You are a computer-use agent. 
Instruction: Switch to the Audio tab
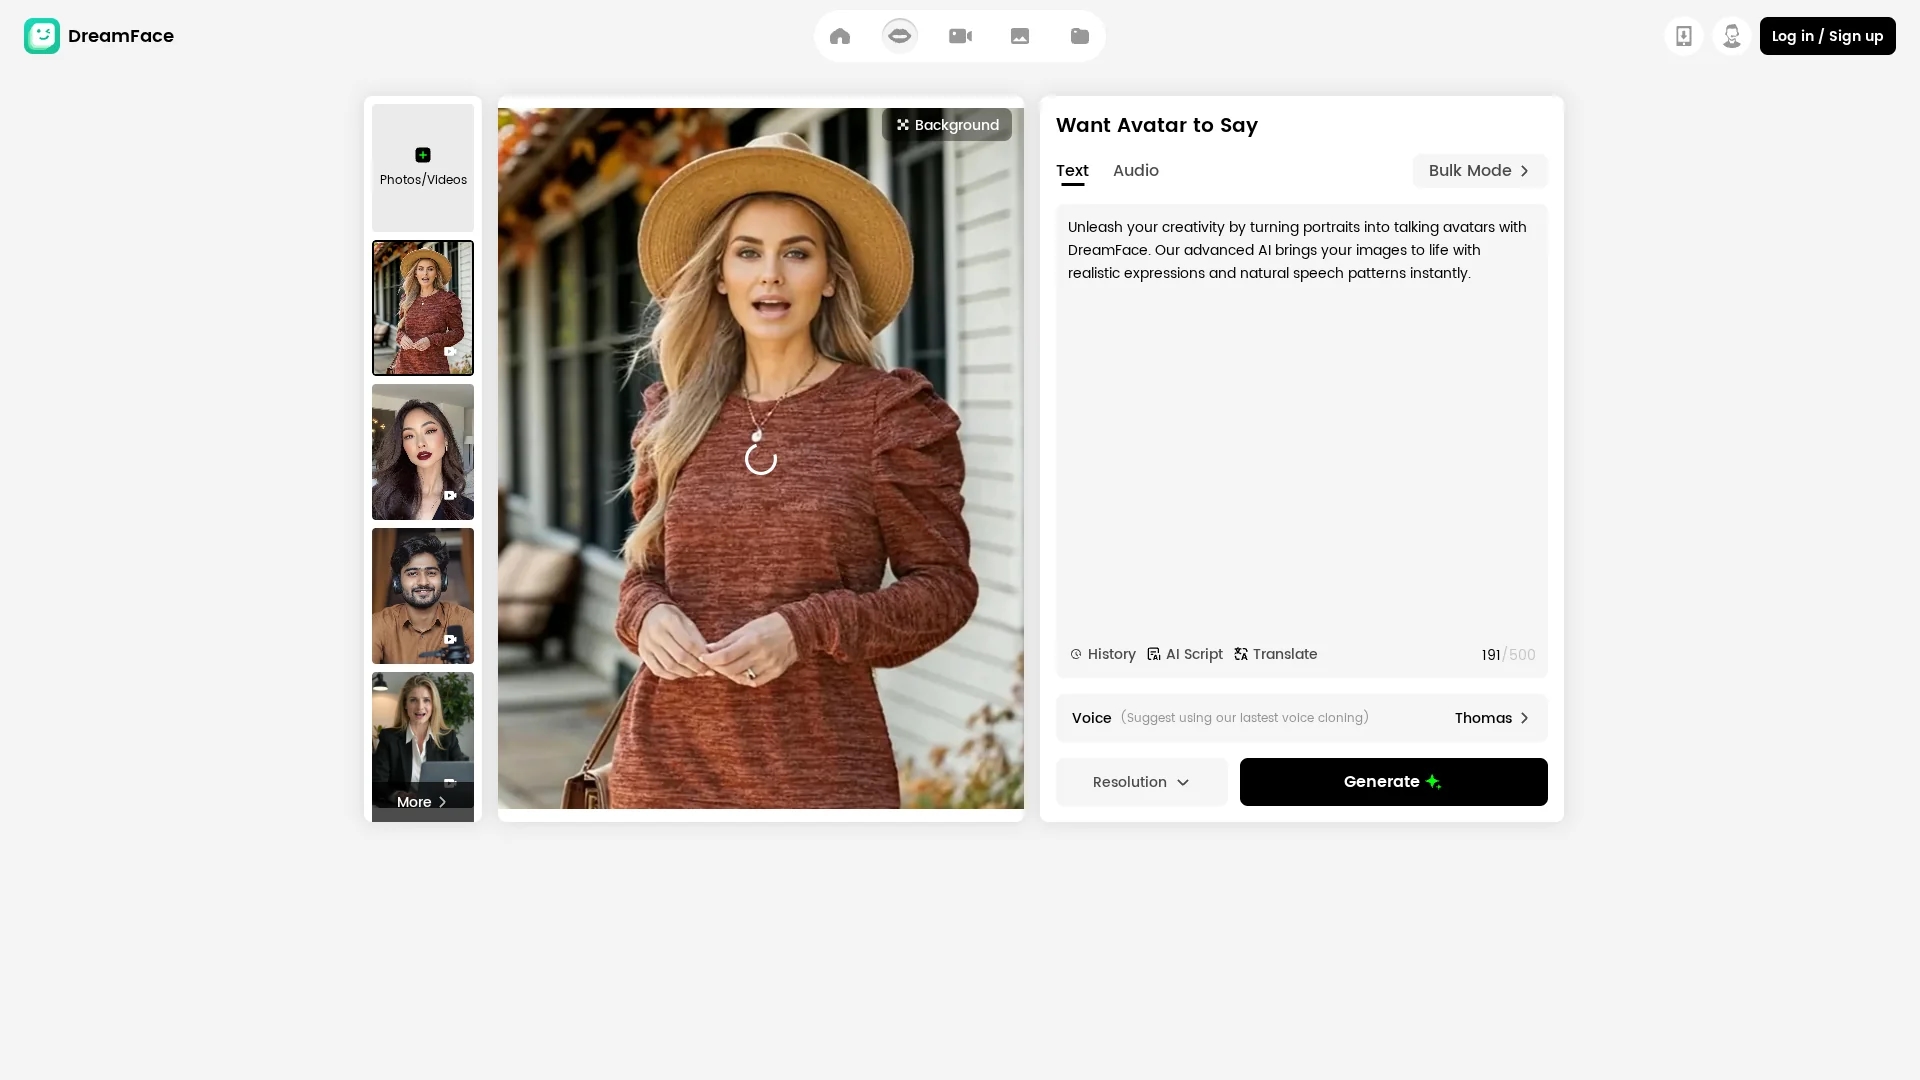[1136, 170]
